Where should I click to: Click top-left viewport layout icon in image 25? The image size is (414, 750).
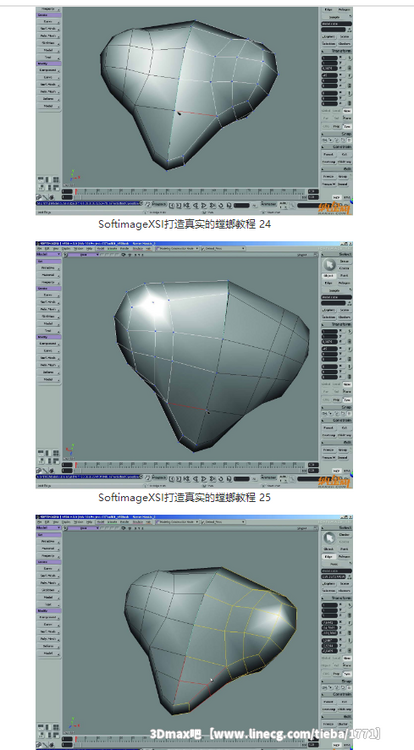41,452
